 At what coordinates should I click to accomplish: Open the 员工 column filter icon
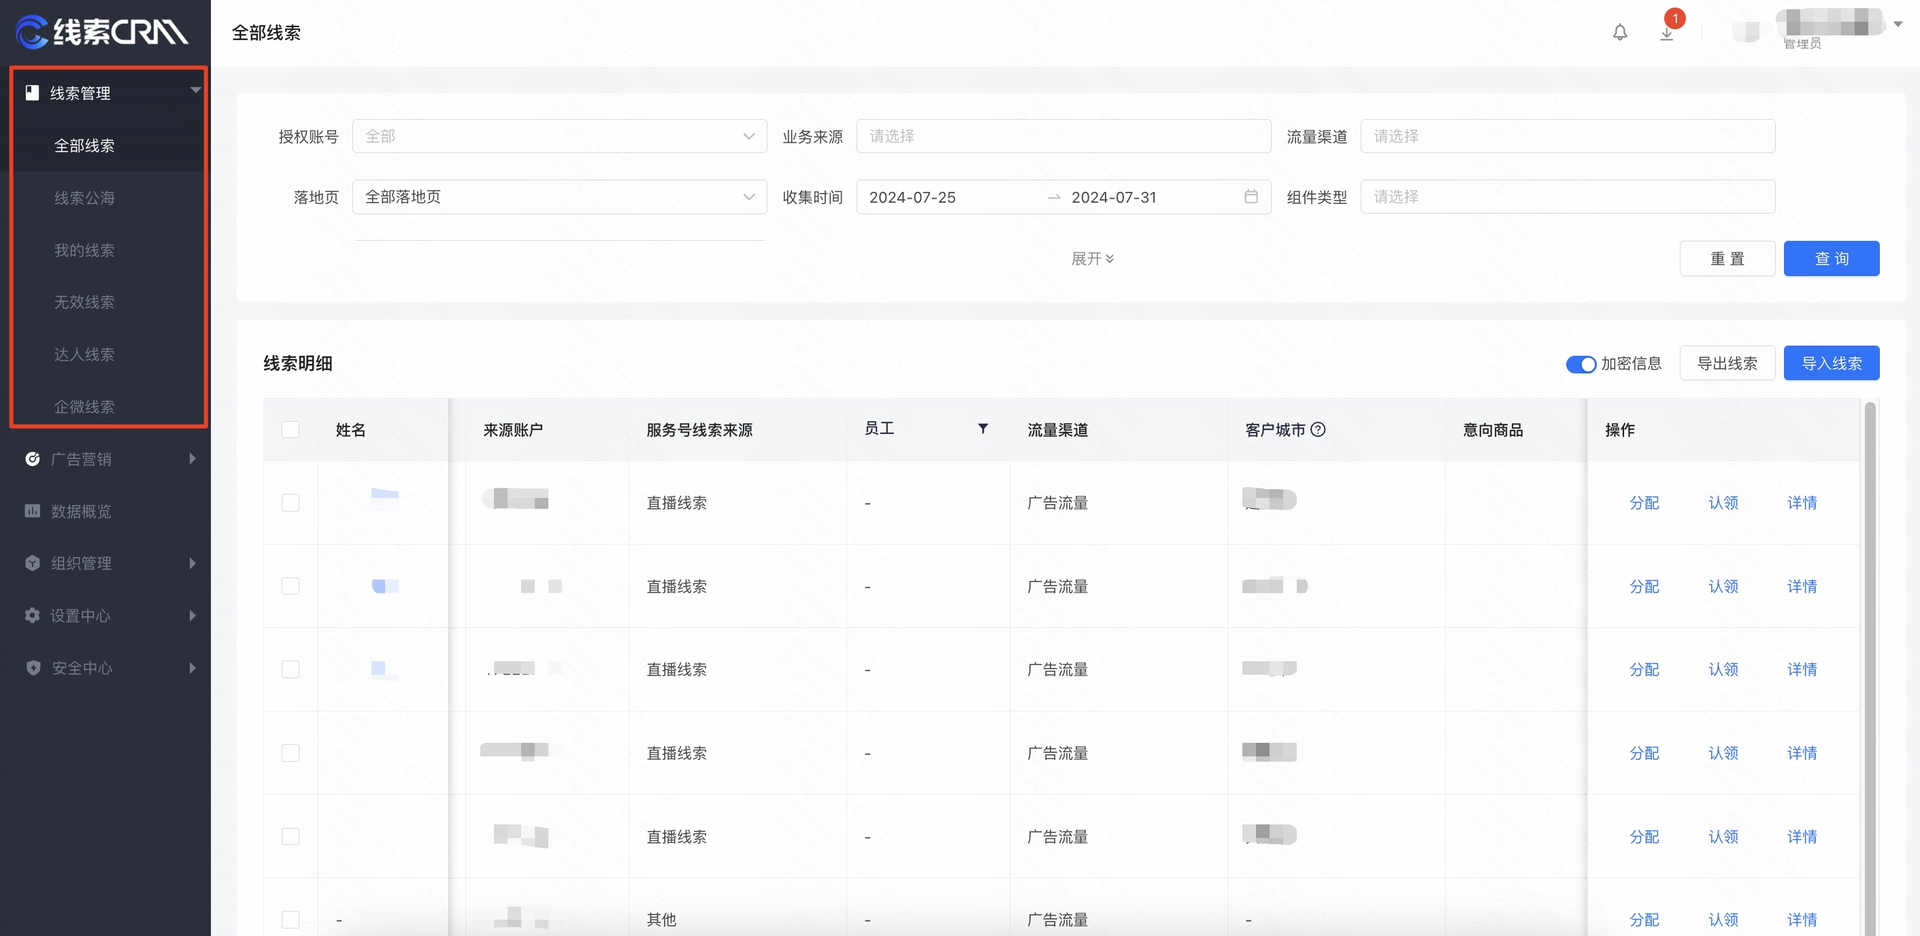[983, 428]
